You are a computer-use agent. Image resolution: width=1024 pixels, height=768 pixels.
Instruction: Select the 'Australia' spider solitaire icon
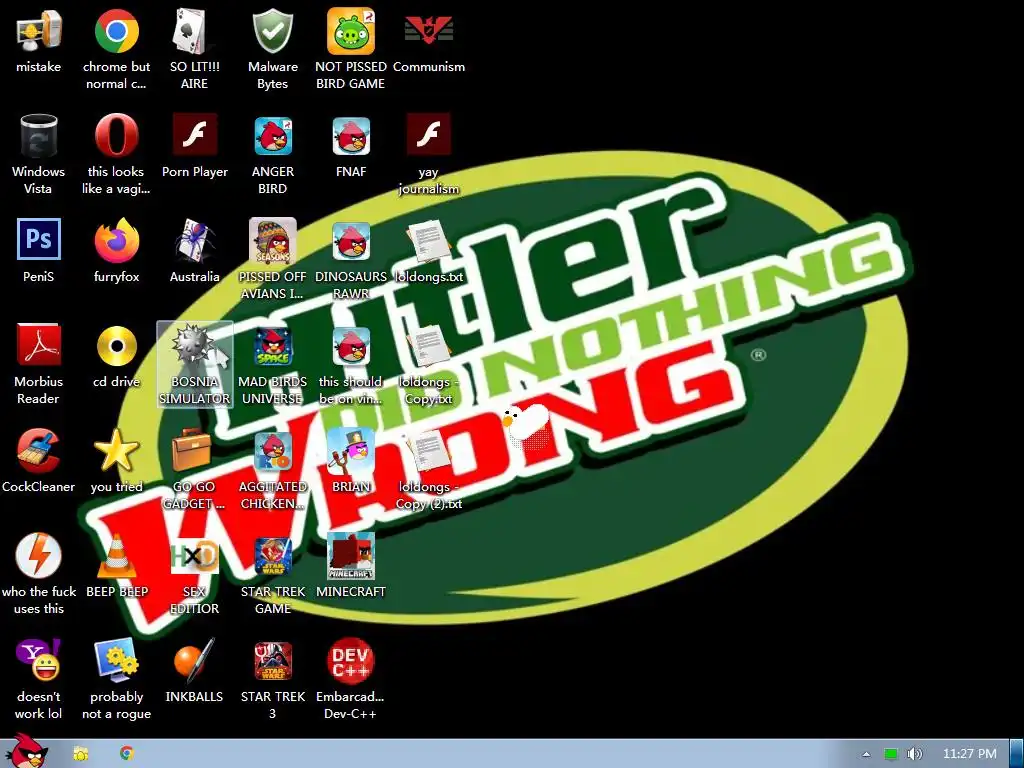pos(195,240)
